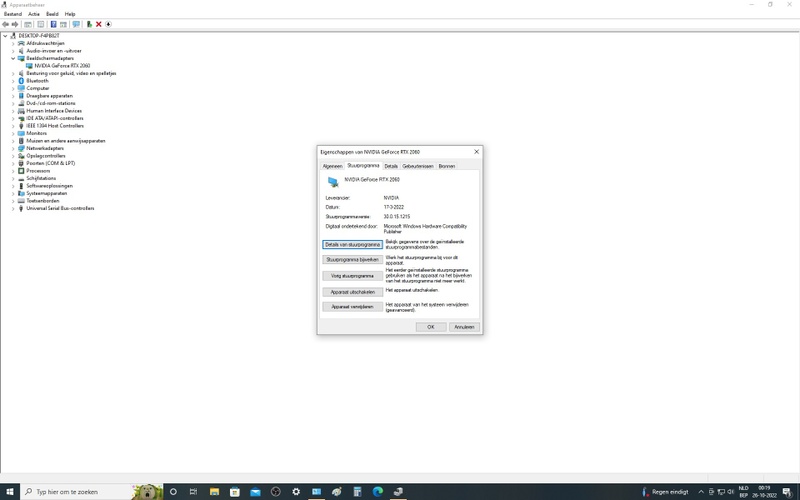Select Draagbare apparaten tree item
This screenshot has height=500, width=800.
click(49, 96)
